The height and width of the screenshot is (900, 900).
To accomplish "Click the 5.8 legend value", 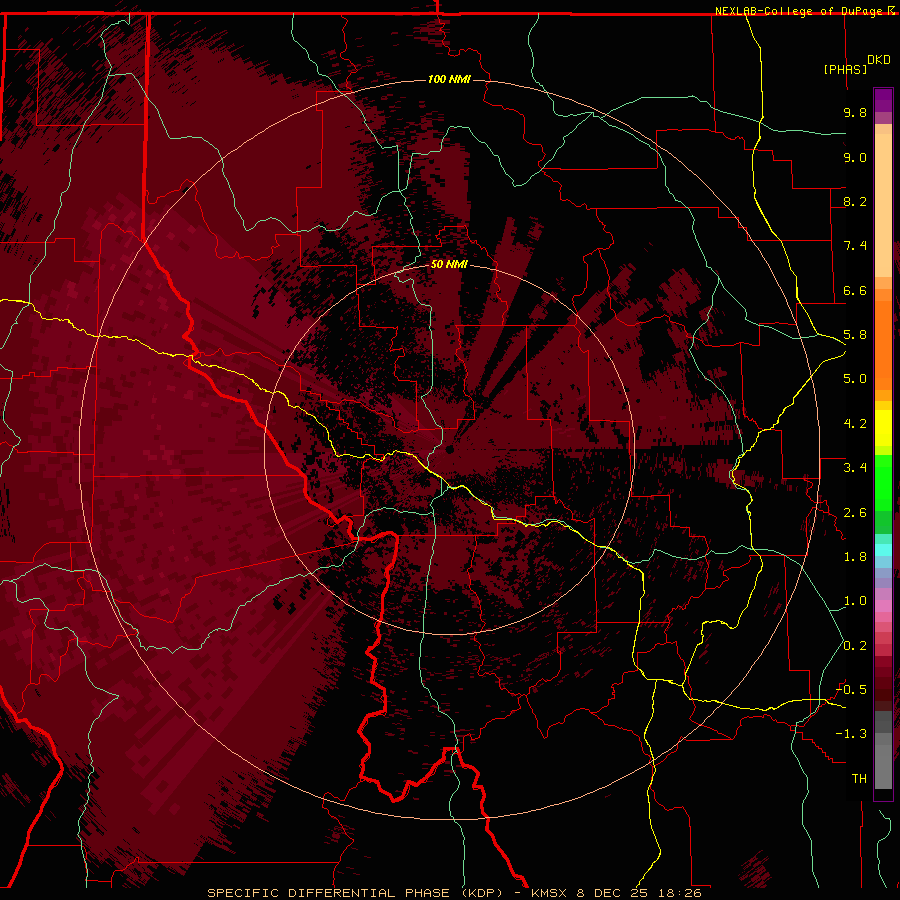I will pos(855,335).
